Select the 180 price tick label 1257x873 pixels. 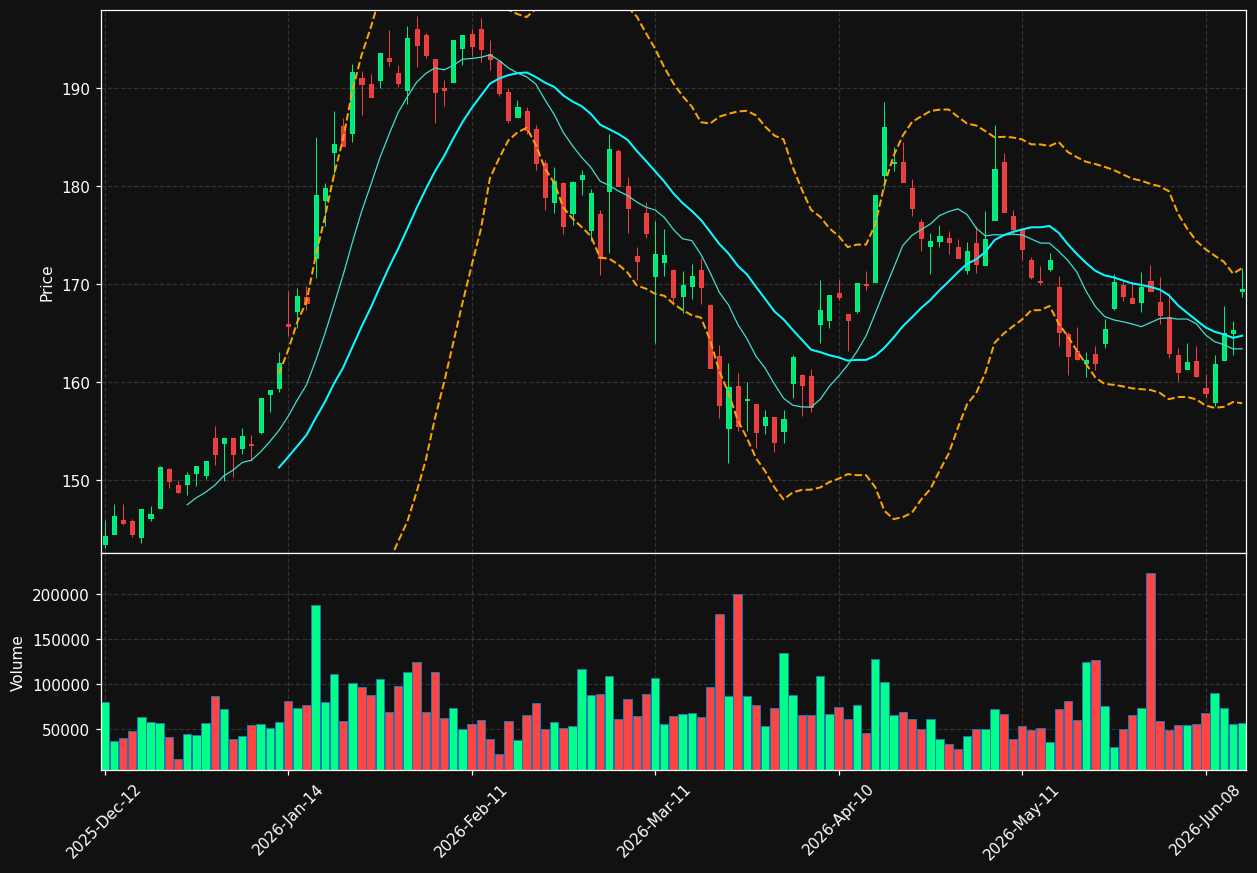[74, 187]
